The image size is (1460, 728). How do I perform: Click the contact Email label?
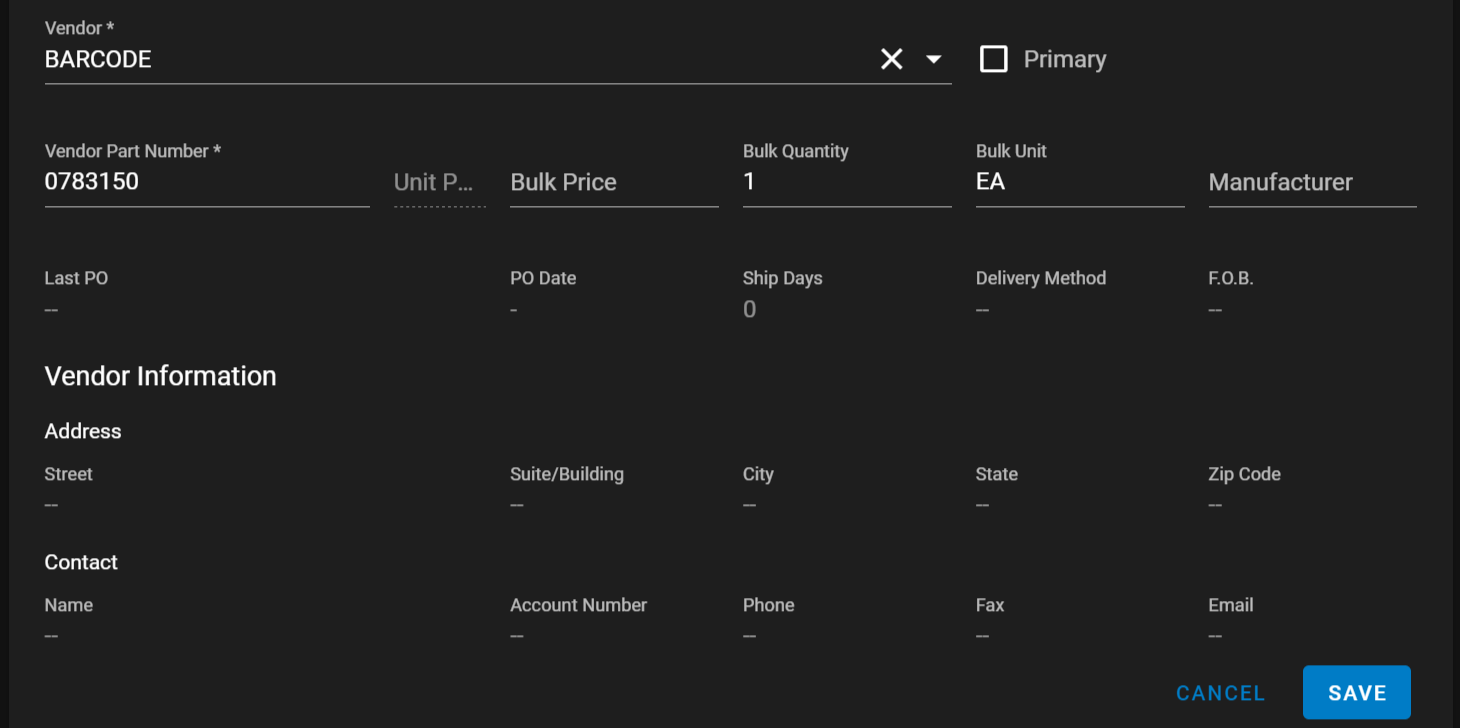tap(1230, 605)
